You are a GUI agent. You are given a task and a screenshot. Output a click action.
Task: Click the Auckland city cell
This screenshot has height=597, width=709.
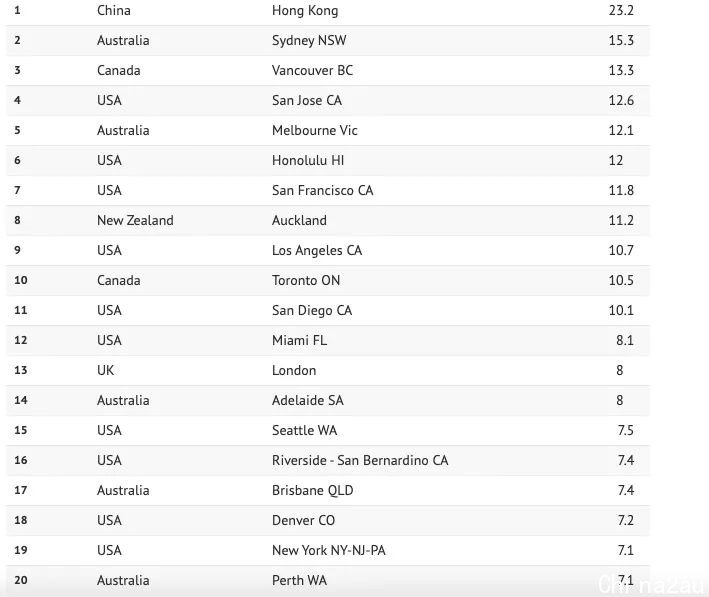pyautogui.click(x=299, y=220)
